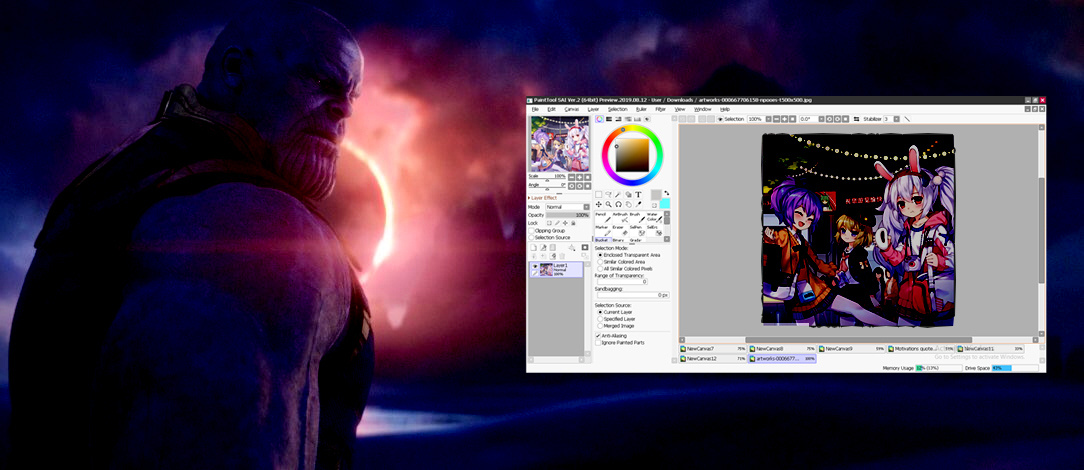Click the cyan background color swatch
This screenshot has width=1084, height=470.
[665, 203]
